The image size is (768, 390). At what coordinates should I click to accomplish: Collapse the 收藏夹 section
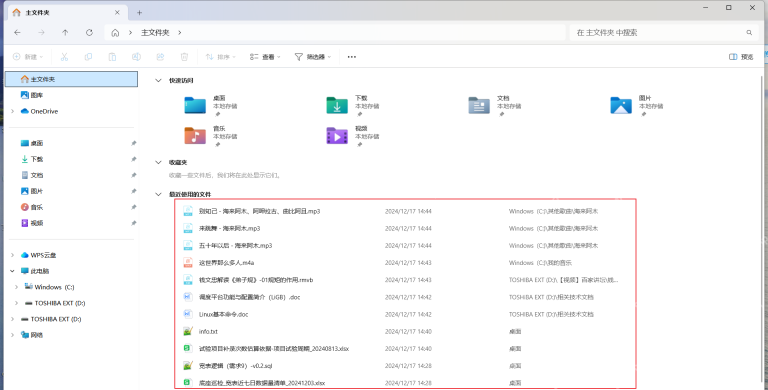(158, 162)
